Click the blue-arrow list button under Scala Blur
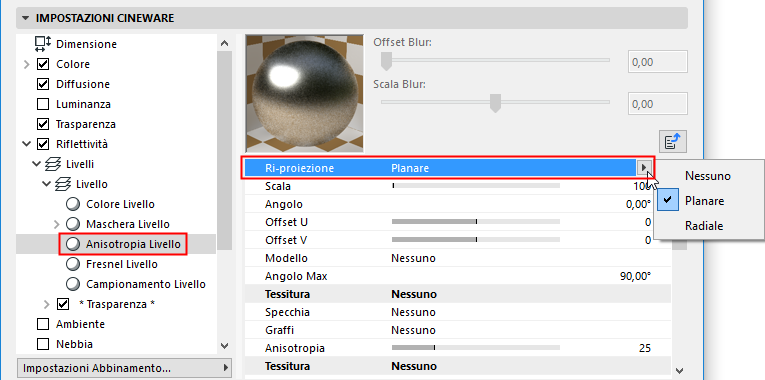 pos(673,142)
